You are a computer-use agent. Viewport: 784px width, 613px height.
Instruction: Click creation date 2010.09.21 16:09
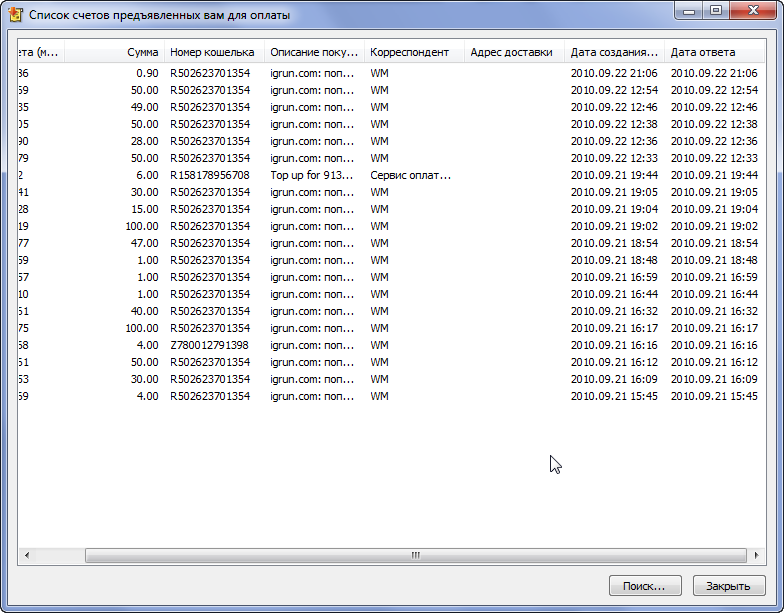click(614, 379)
